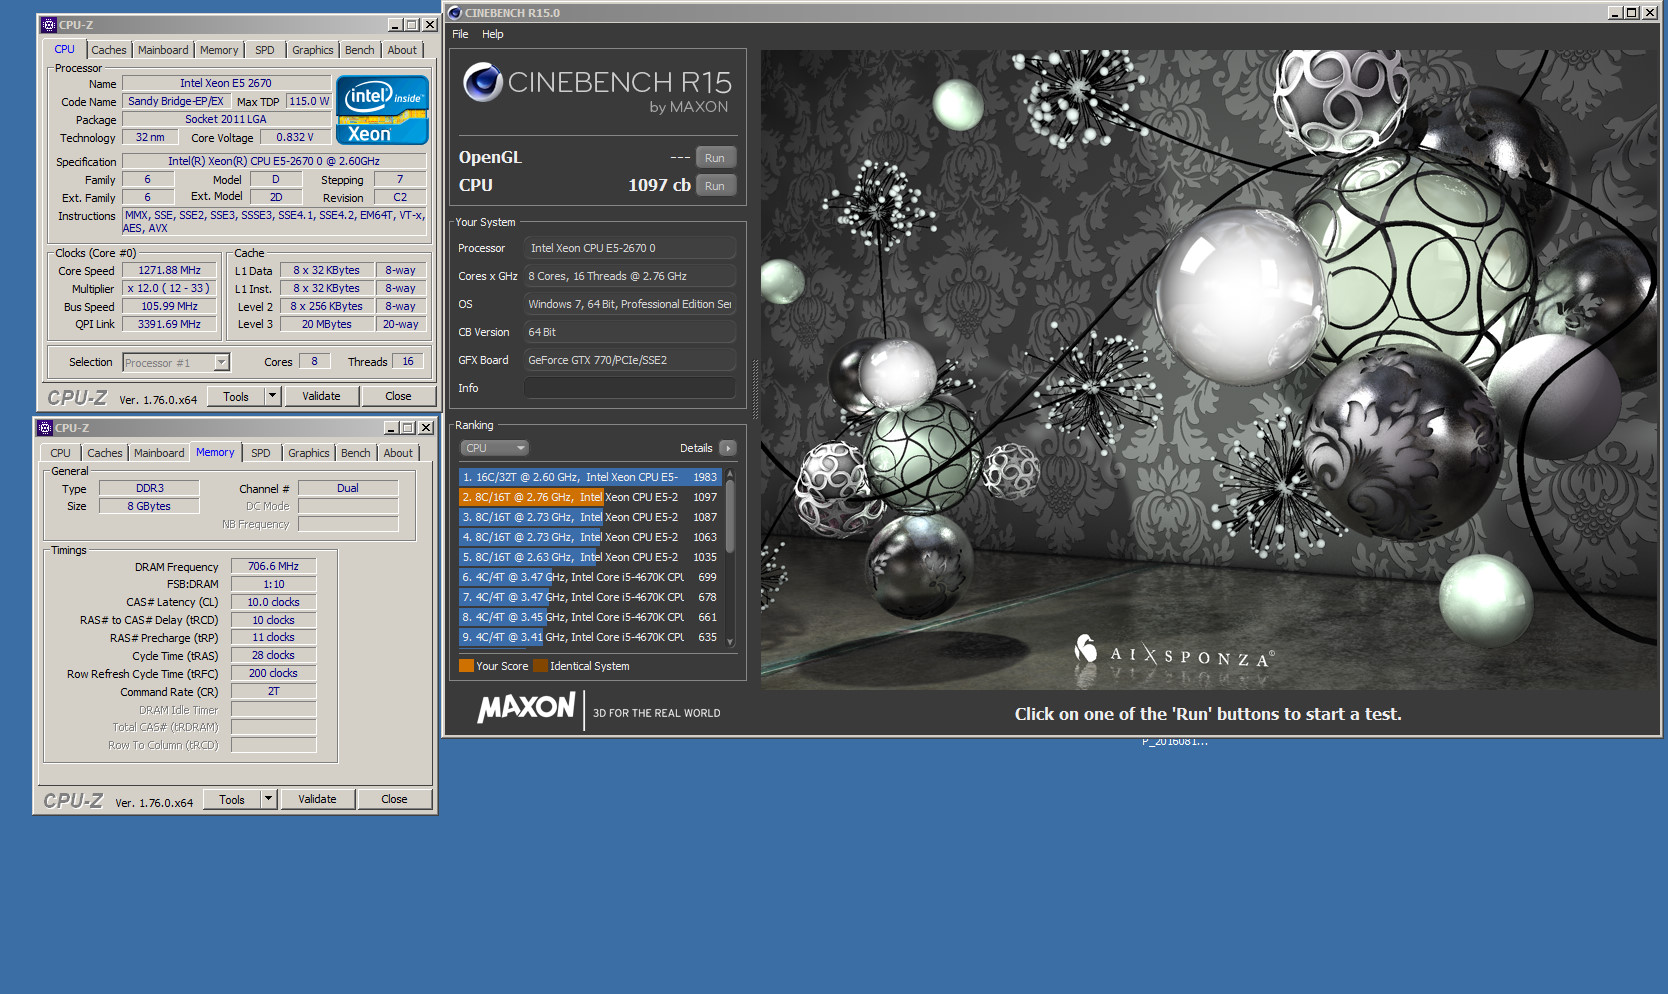Switch to Bench tab in lower CPU-Z window

click(356, 453)
